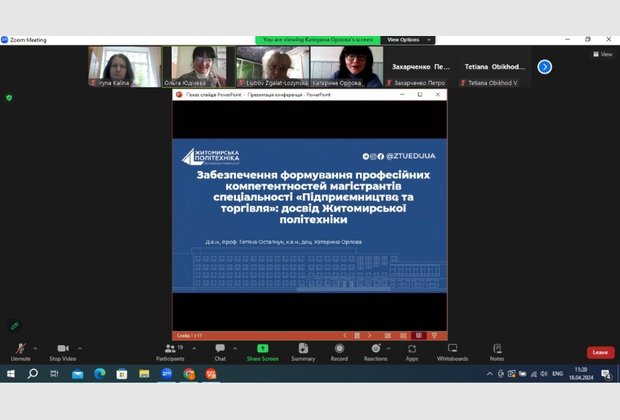Open the Reactions menu
This screenshot has width=620, height=420.
pyautogui.click(x=375, y=348)
